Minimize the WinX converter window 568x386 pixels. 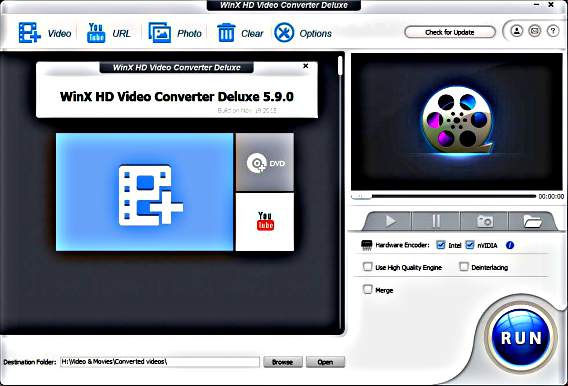point(536,5)
